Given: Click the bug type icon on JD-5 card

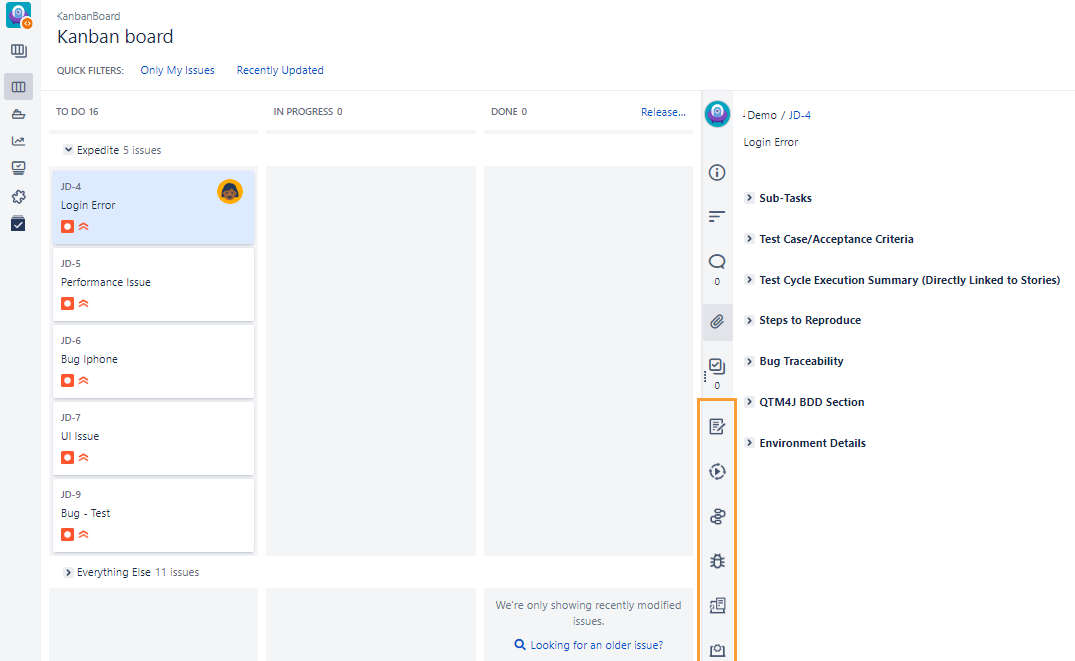Looking at the screenshot, I should [x=67, y=303].
